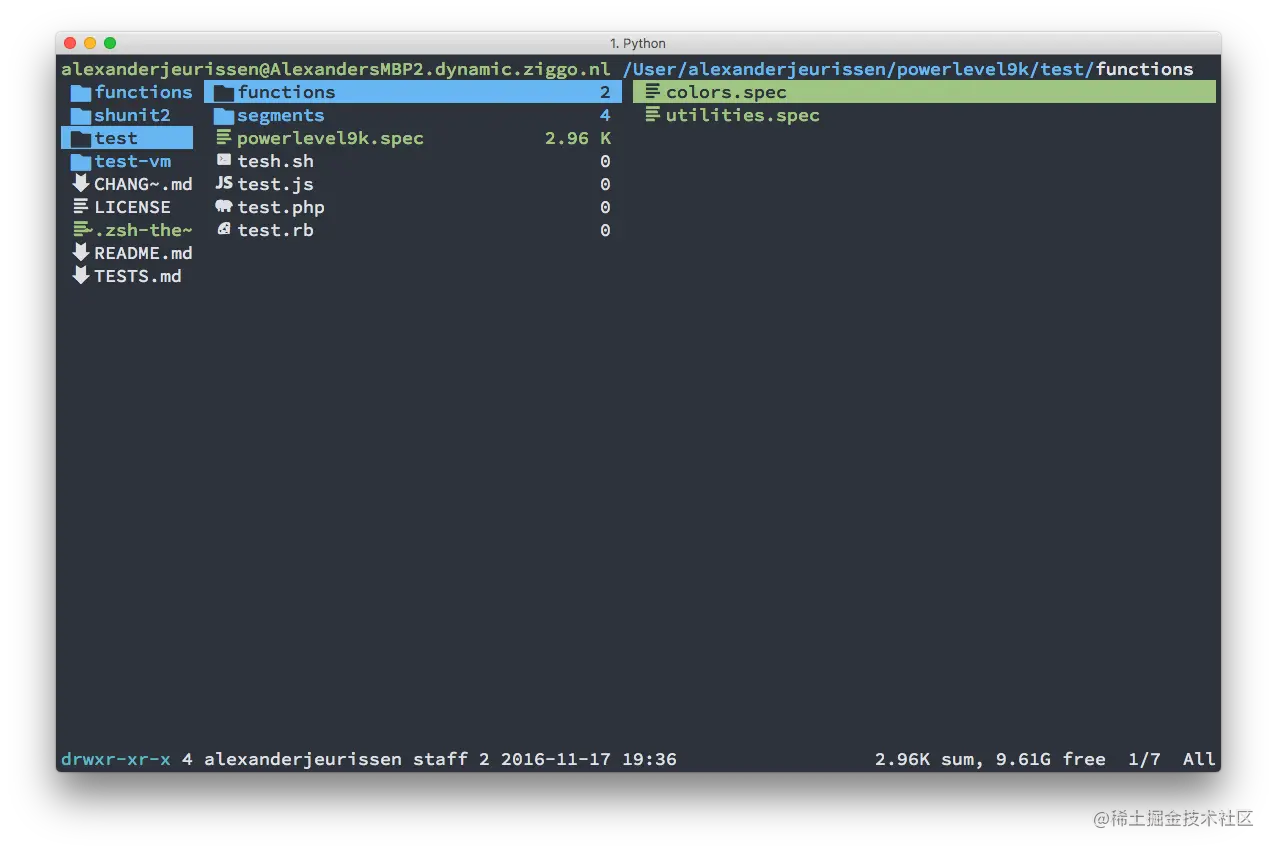Select 'powerlevel9k.spec' file name
This screenshot has height=852, width=1277.
click(x=330, y=138)
